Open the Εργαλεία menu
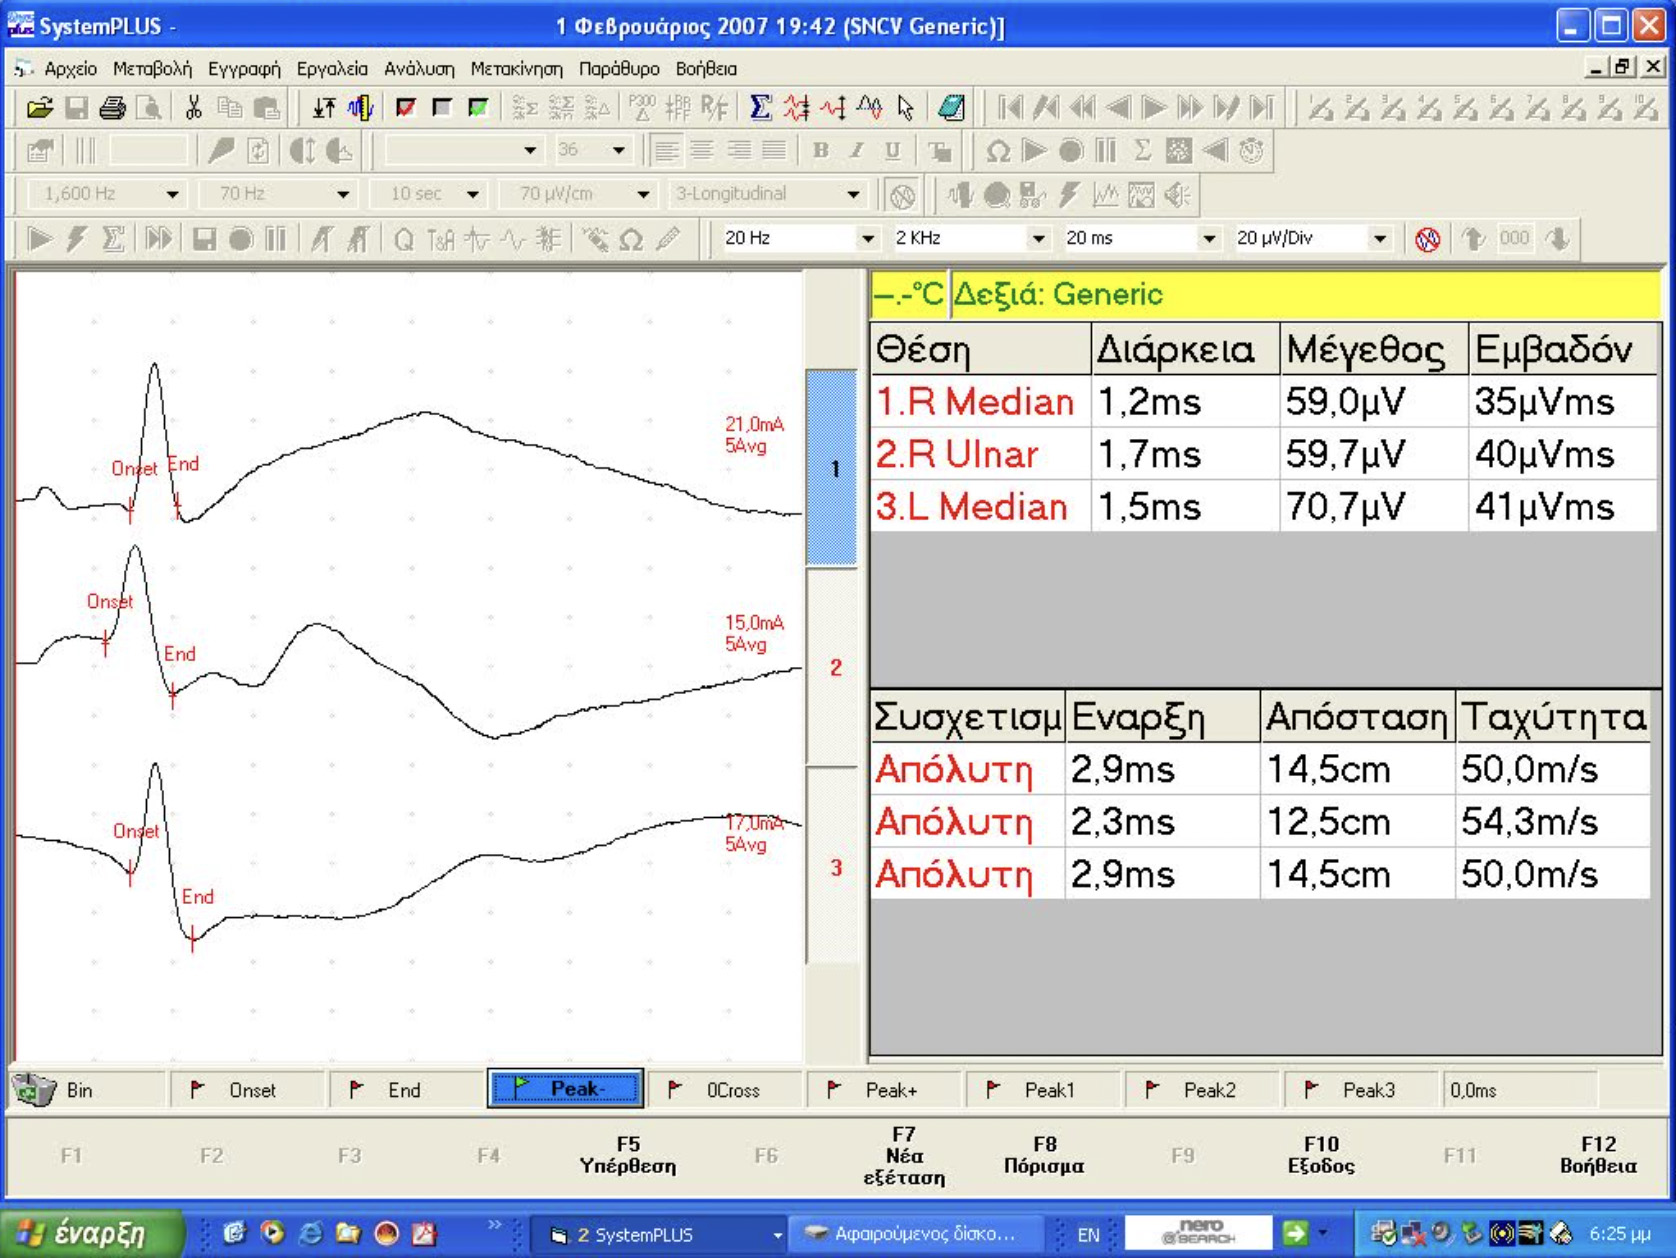Screen dimensions: 1676x1258 coord(331,69)
